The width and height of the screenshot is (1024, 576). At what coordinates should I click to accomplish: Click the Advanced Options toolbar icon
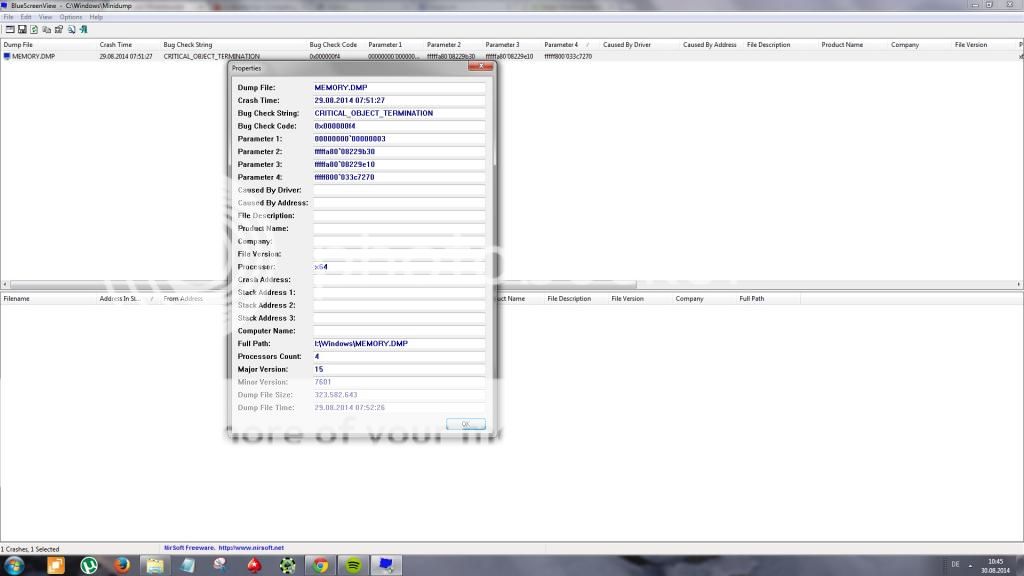8,29
